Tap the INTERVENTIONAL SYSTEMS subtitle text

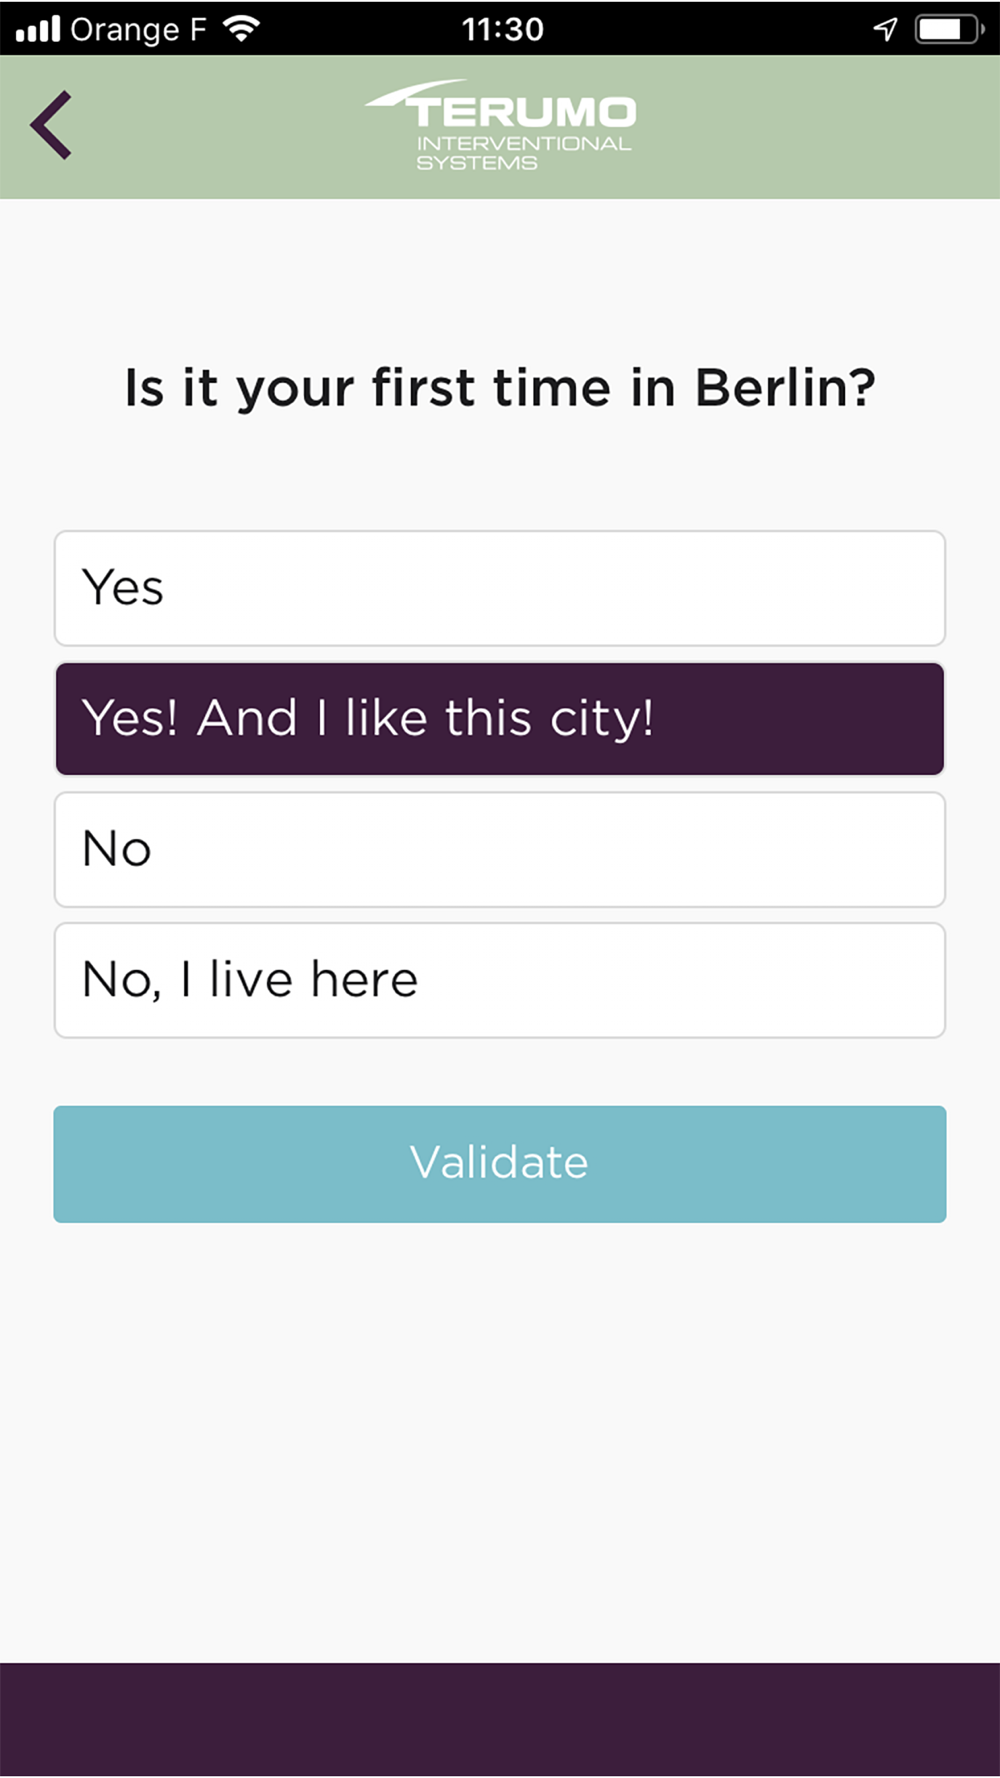[524, 153]
